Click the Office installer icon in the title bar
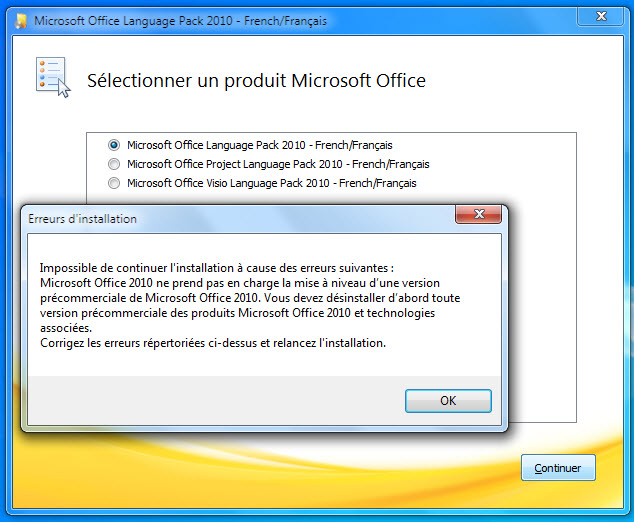634x522 pixels. (21, 21)
